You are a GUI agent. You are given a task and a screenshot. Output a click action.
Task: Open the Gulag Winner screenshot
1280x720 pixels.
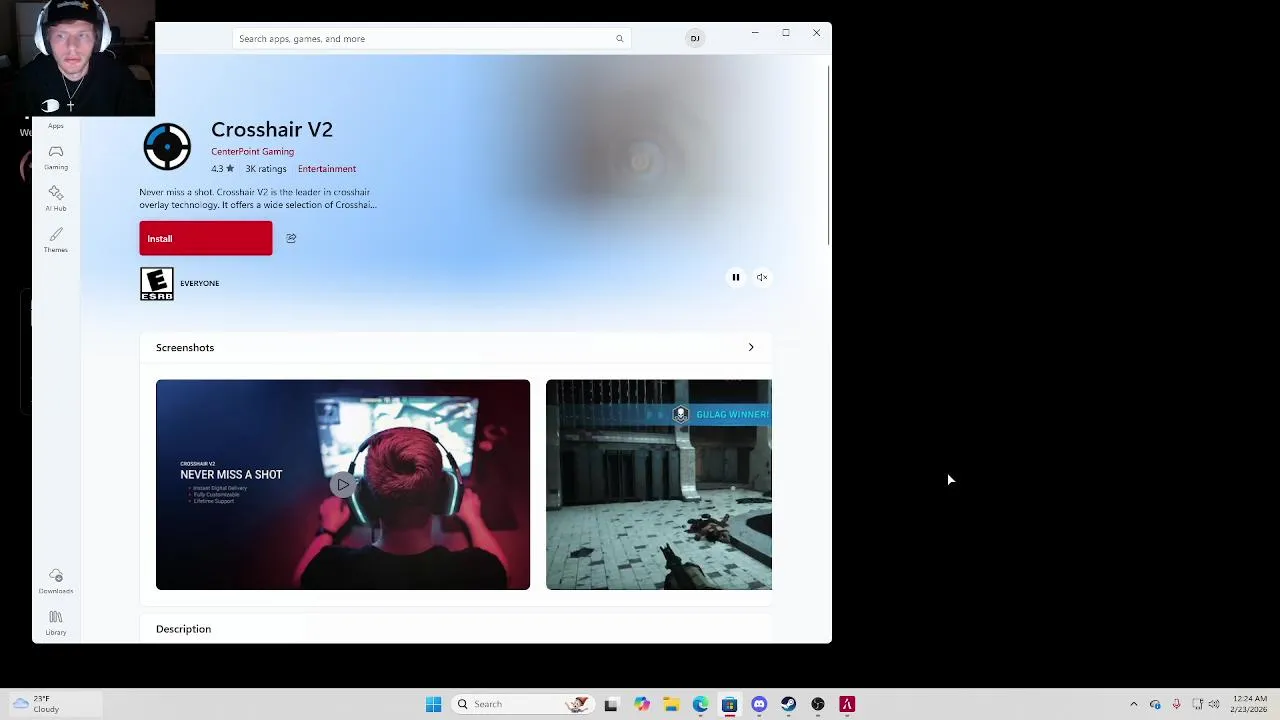659,485
